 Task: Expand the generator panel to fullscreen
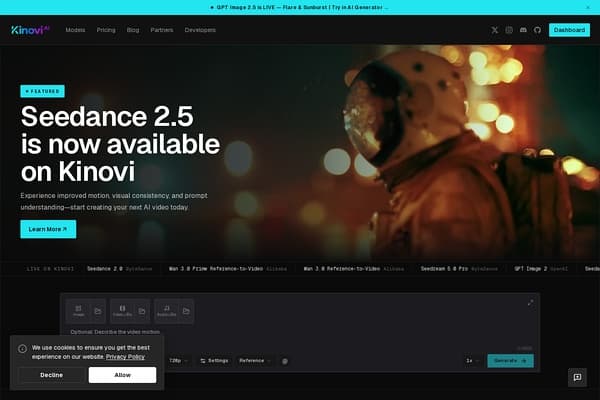[530, 303]
